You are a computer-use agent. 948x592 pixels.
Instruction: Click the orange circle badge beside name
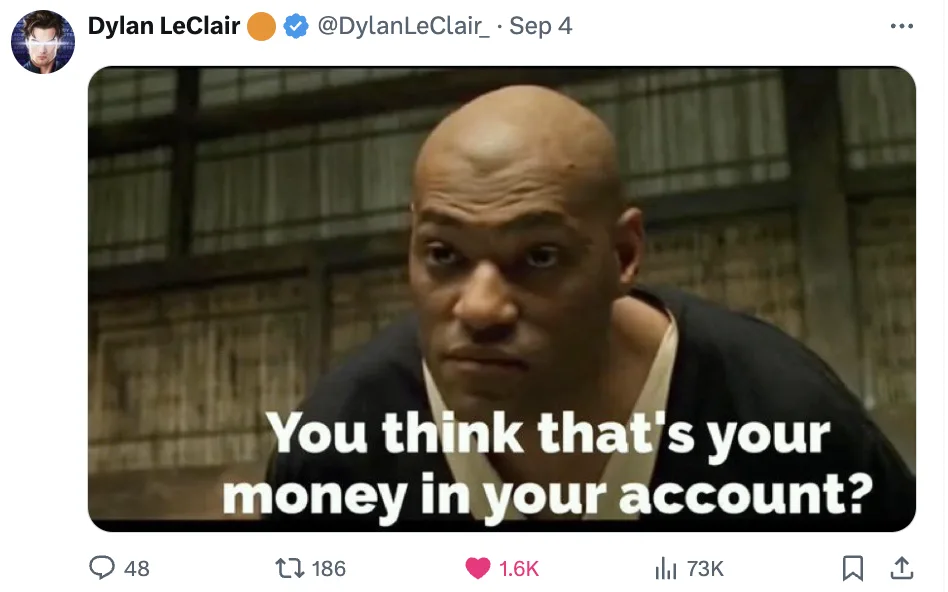pos(262,27)
